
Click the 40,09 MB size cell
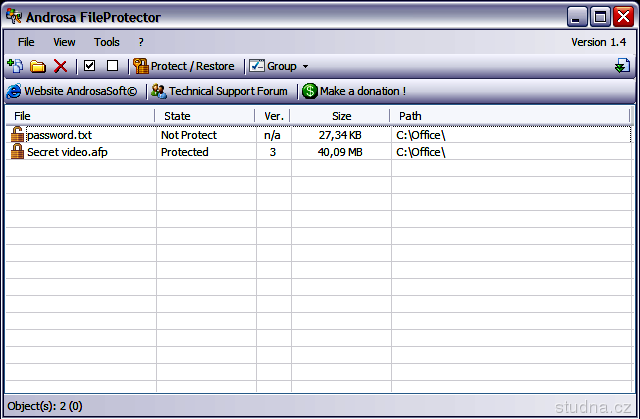340,152
